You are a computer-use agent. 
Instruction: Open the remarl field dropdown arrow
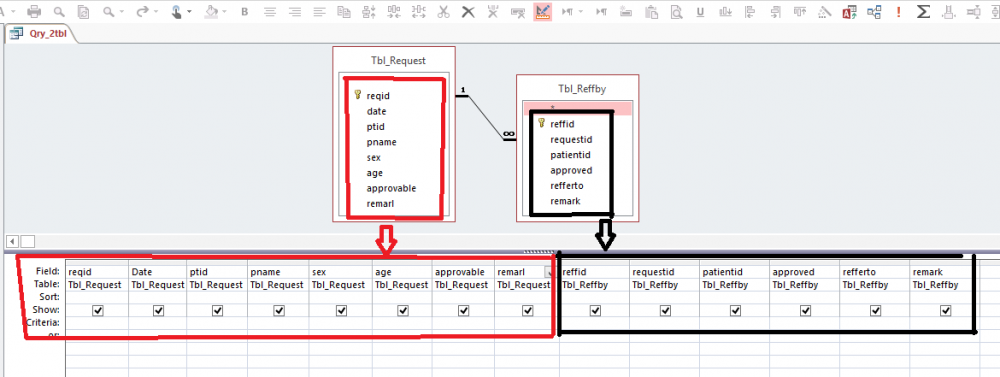coord(548,272)
